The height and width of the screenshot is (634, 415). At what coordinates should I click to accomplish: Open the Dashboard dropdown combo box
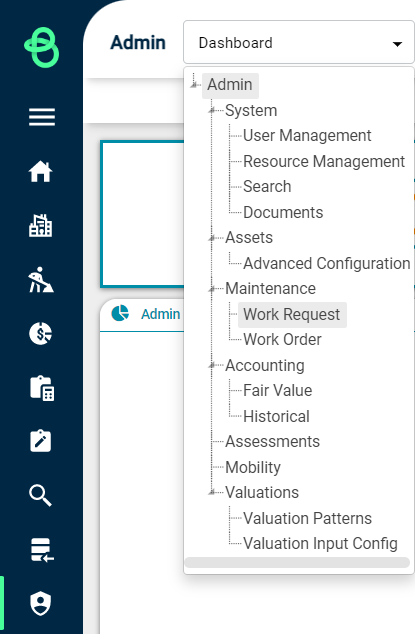(x=299, y=42)
